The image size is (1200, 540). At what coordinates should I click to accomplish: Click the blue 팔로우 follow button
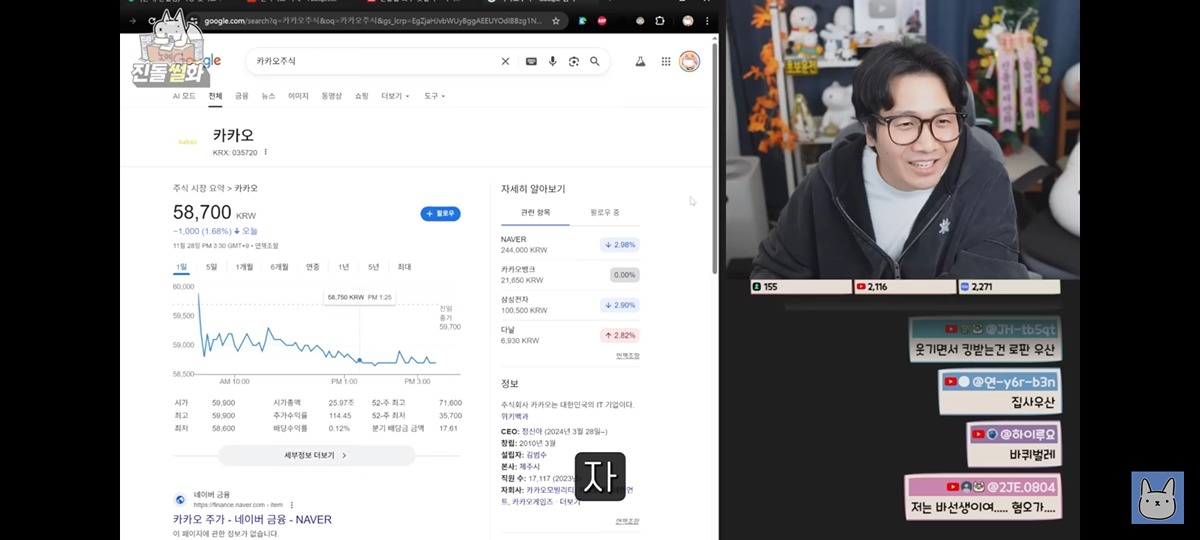[440, 213]
